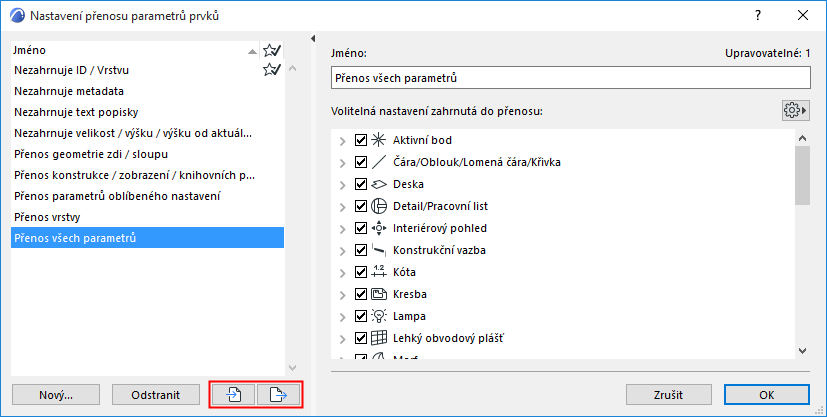This screenshot has height=417, width=827.
Task: Click the Kóta dimension icon
Action: pos(379,272)
